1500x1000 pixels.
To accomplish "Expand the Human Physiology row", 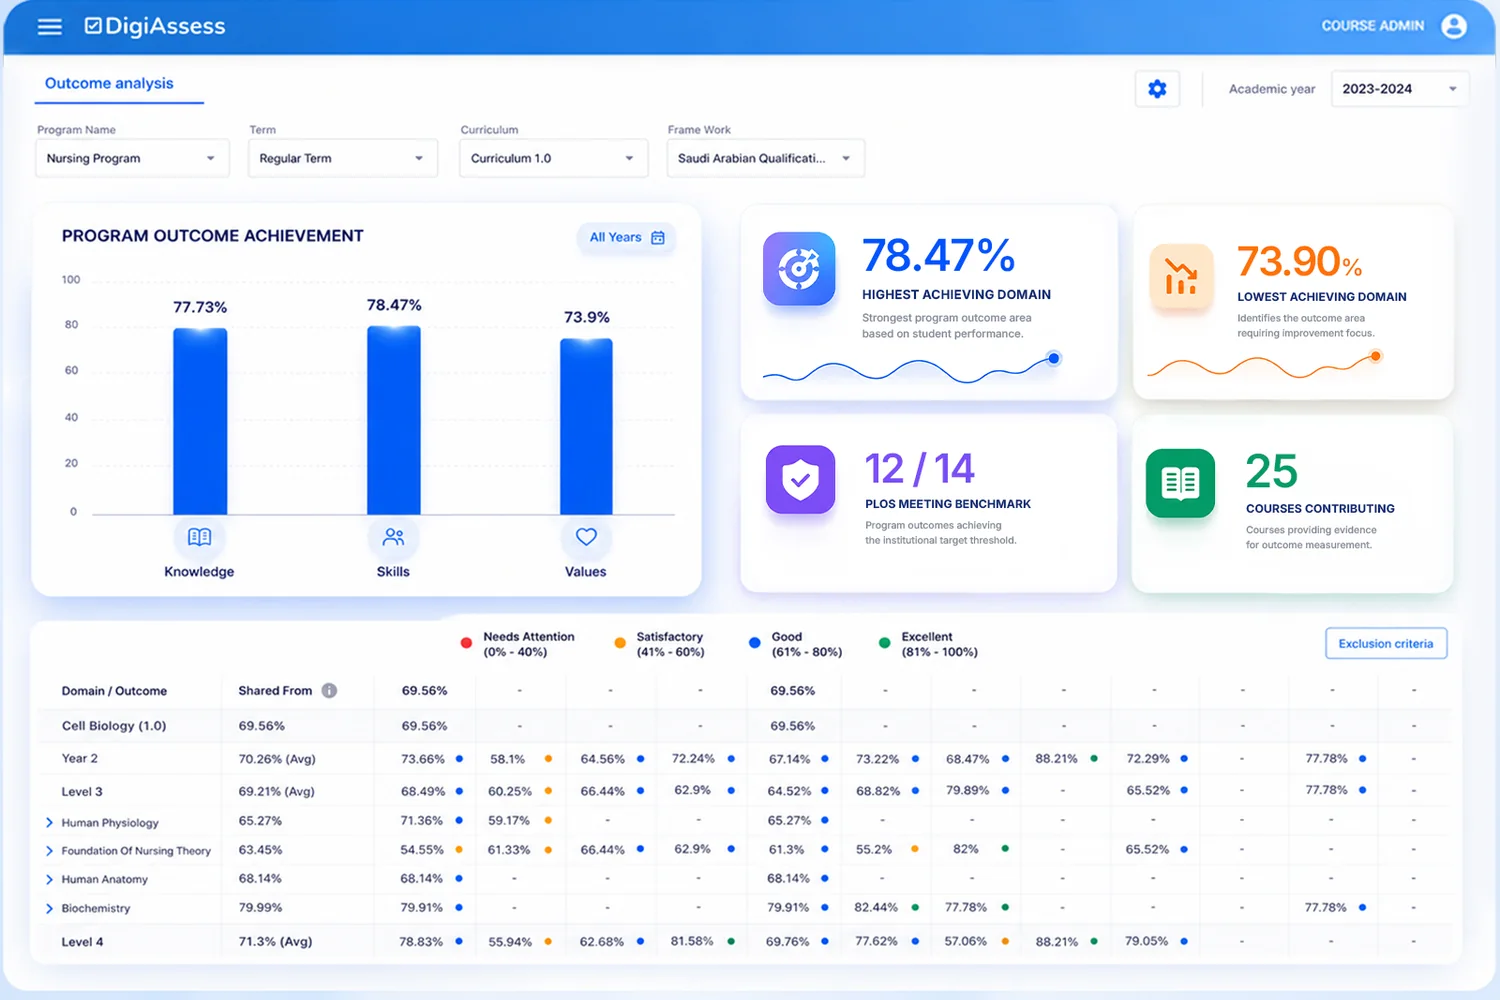I will click(x=49, y=823).
